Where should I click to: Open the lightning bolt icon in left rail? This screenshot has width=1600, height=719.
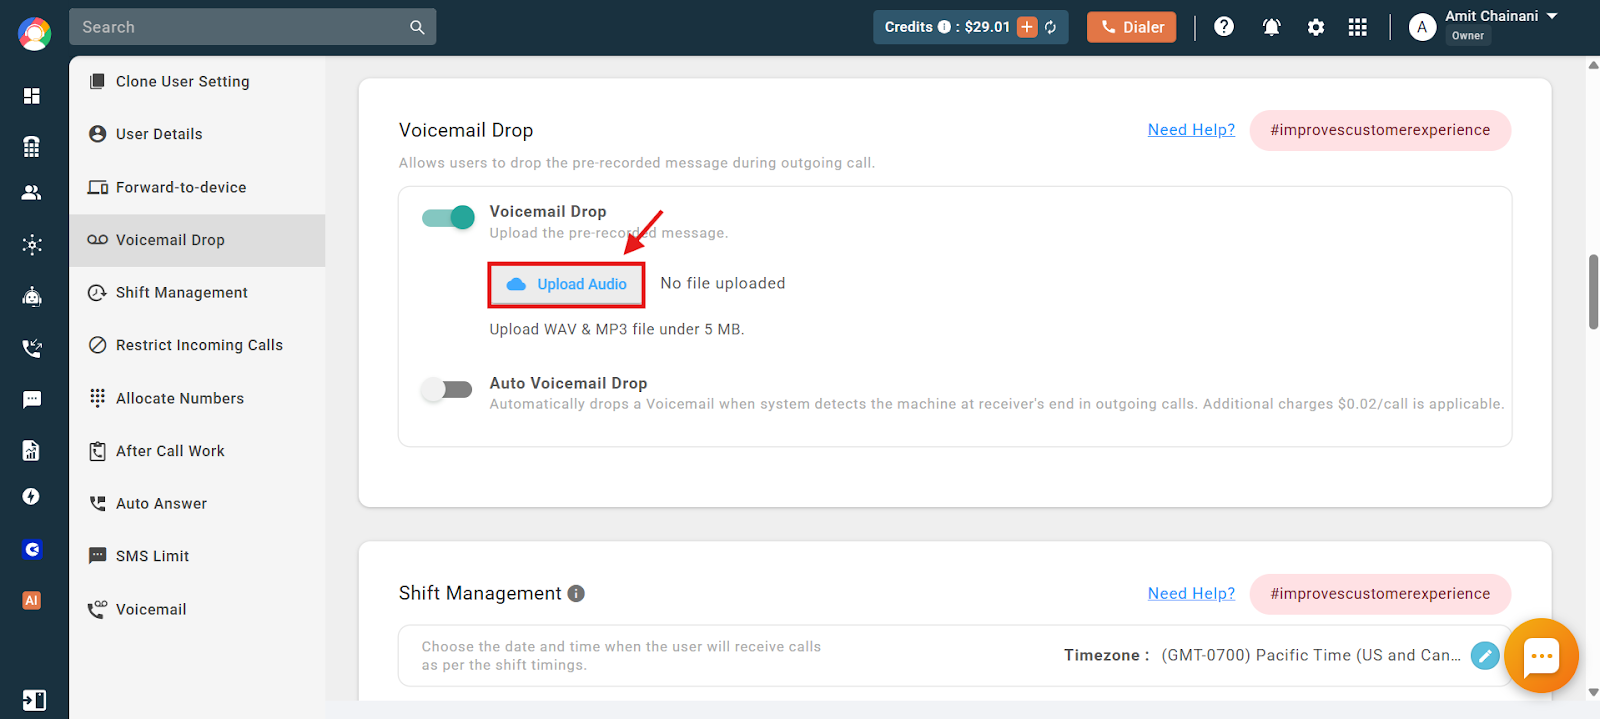coord(32,497)
